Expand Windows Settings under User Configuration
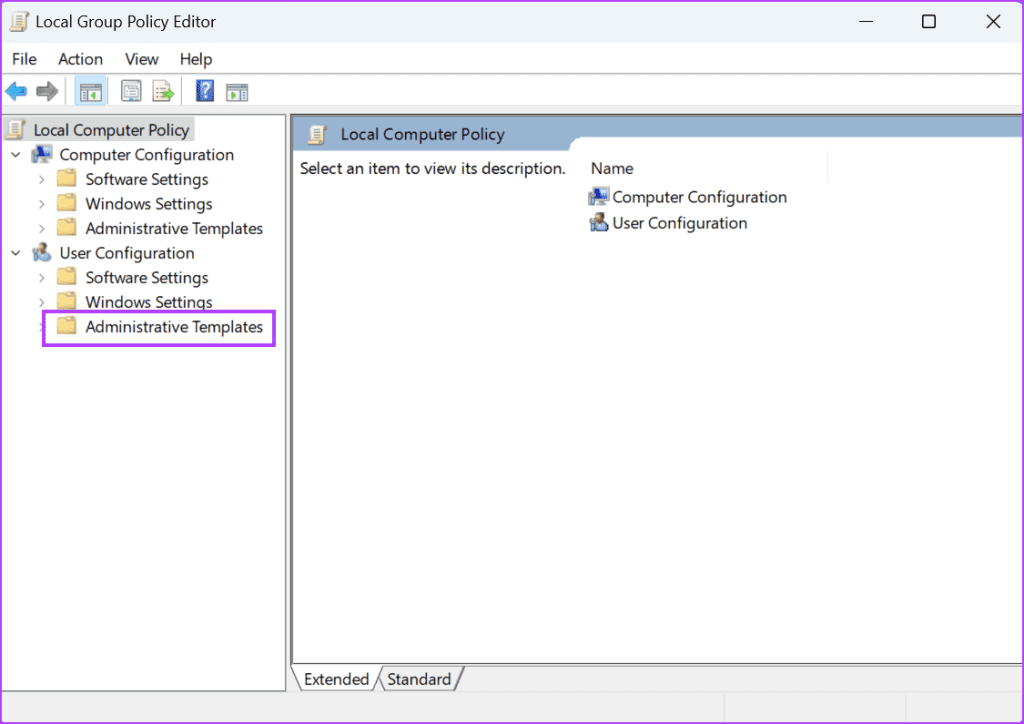This screenshot has height=724, width=1024. 42,302
